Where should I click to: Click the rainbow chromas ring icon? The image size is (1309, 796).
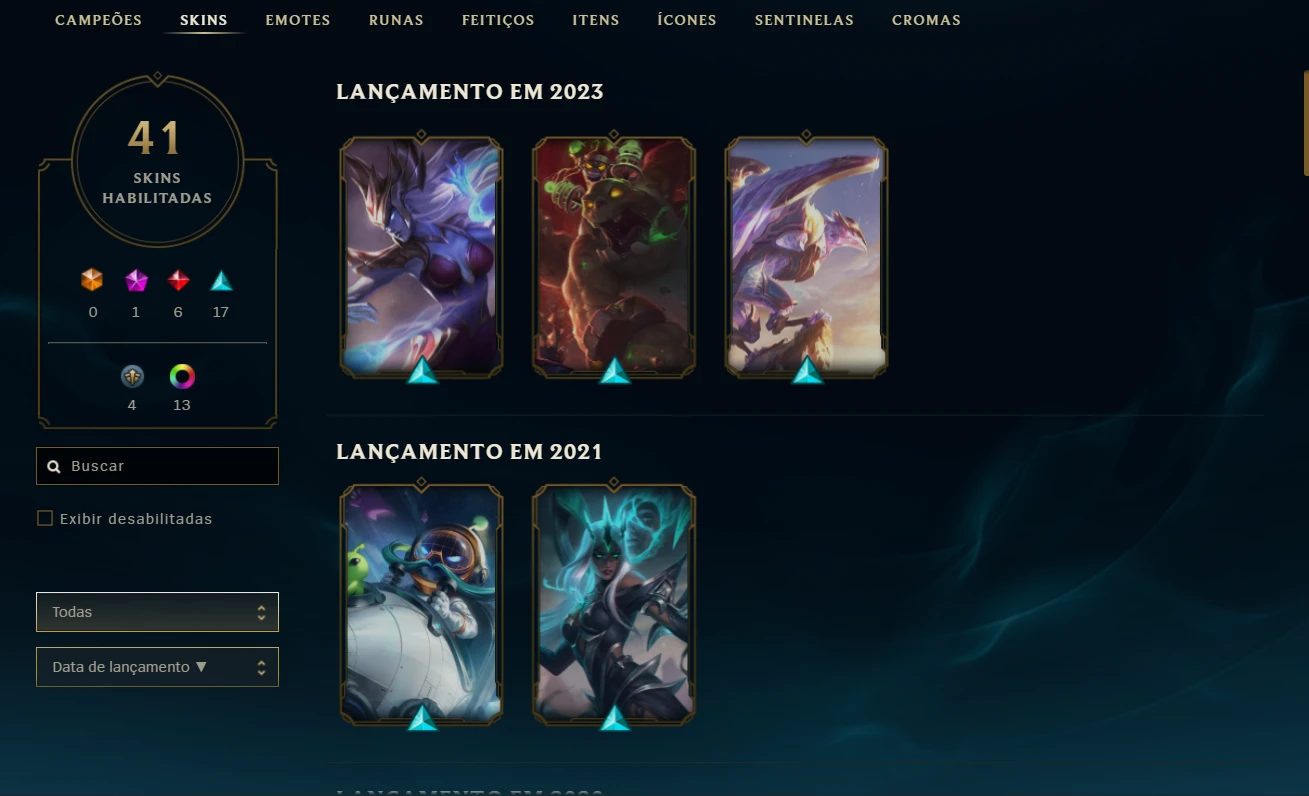tap(181, 376)
